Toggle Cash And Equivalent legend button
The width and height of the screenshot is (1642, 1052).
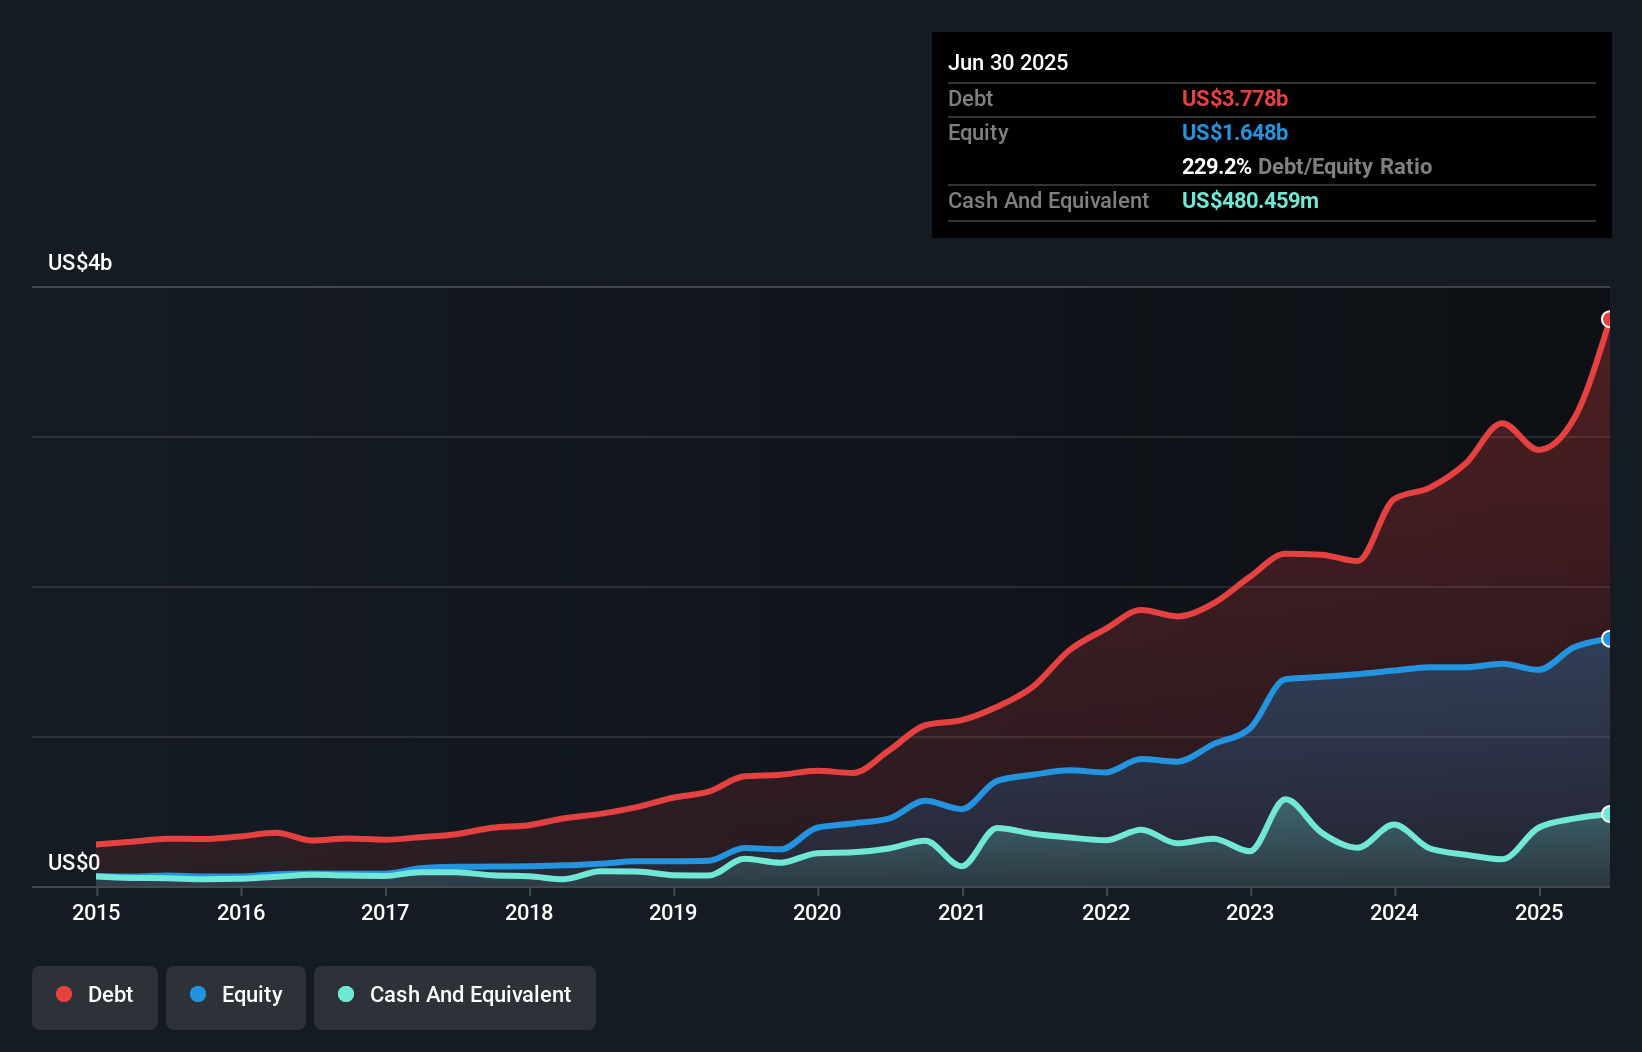pyautogui.click(x=455, y=997)
